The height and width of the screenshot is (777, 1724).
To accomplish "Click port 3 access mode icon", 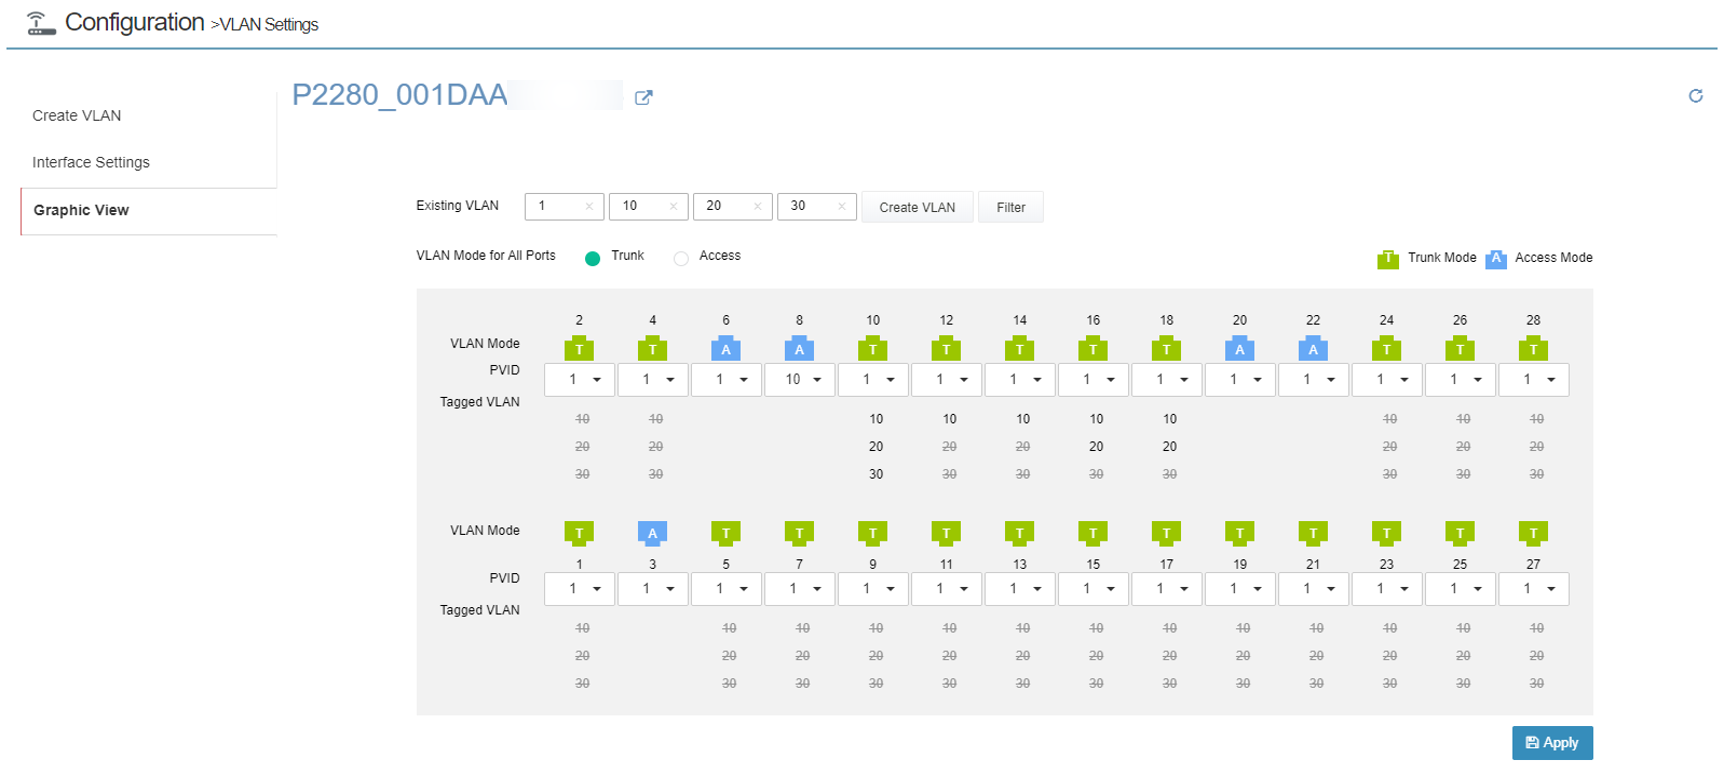I will 652,533.
